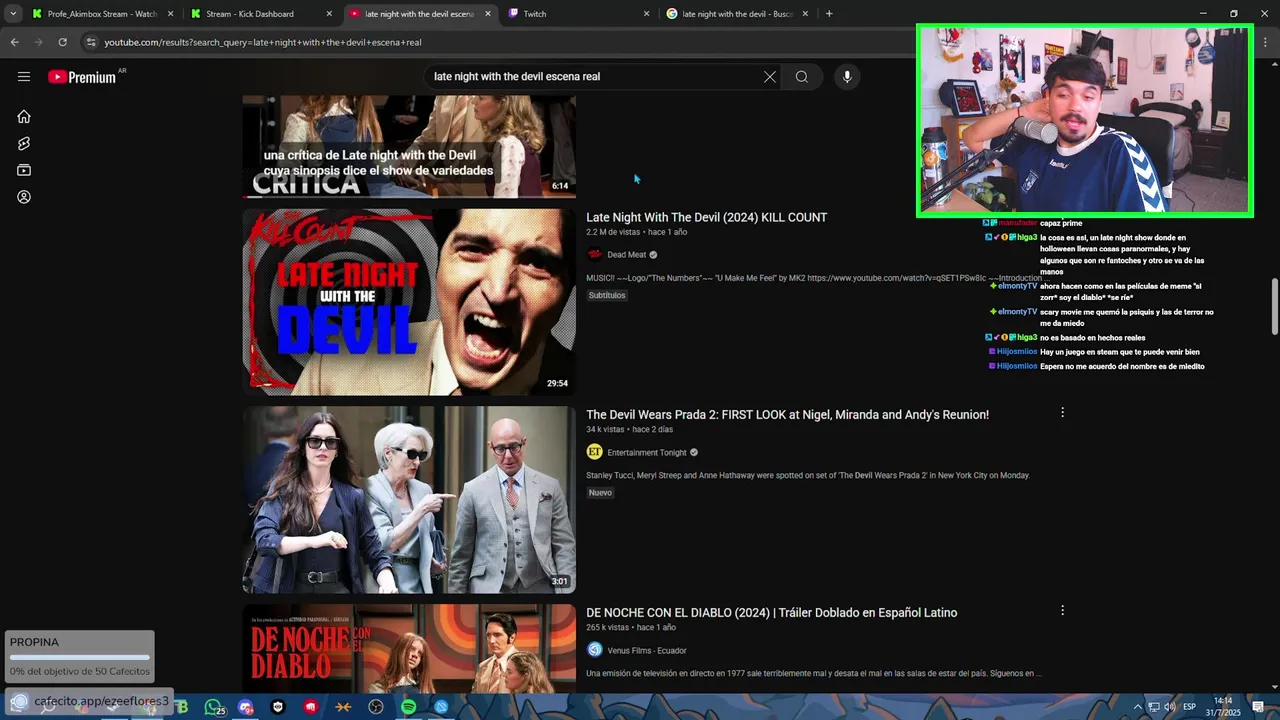Viewport: 1280px width, 720px height.
Task: Open Late Night With The Devil KILL COUNT title
Action: click(x=706, y=217)
